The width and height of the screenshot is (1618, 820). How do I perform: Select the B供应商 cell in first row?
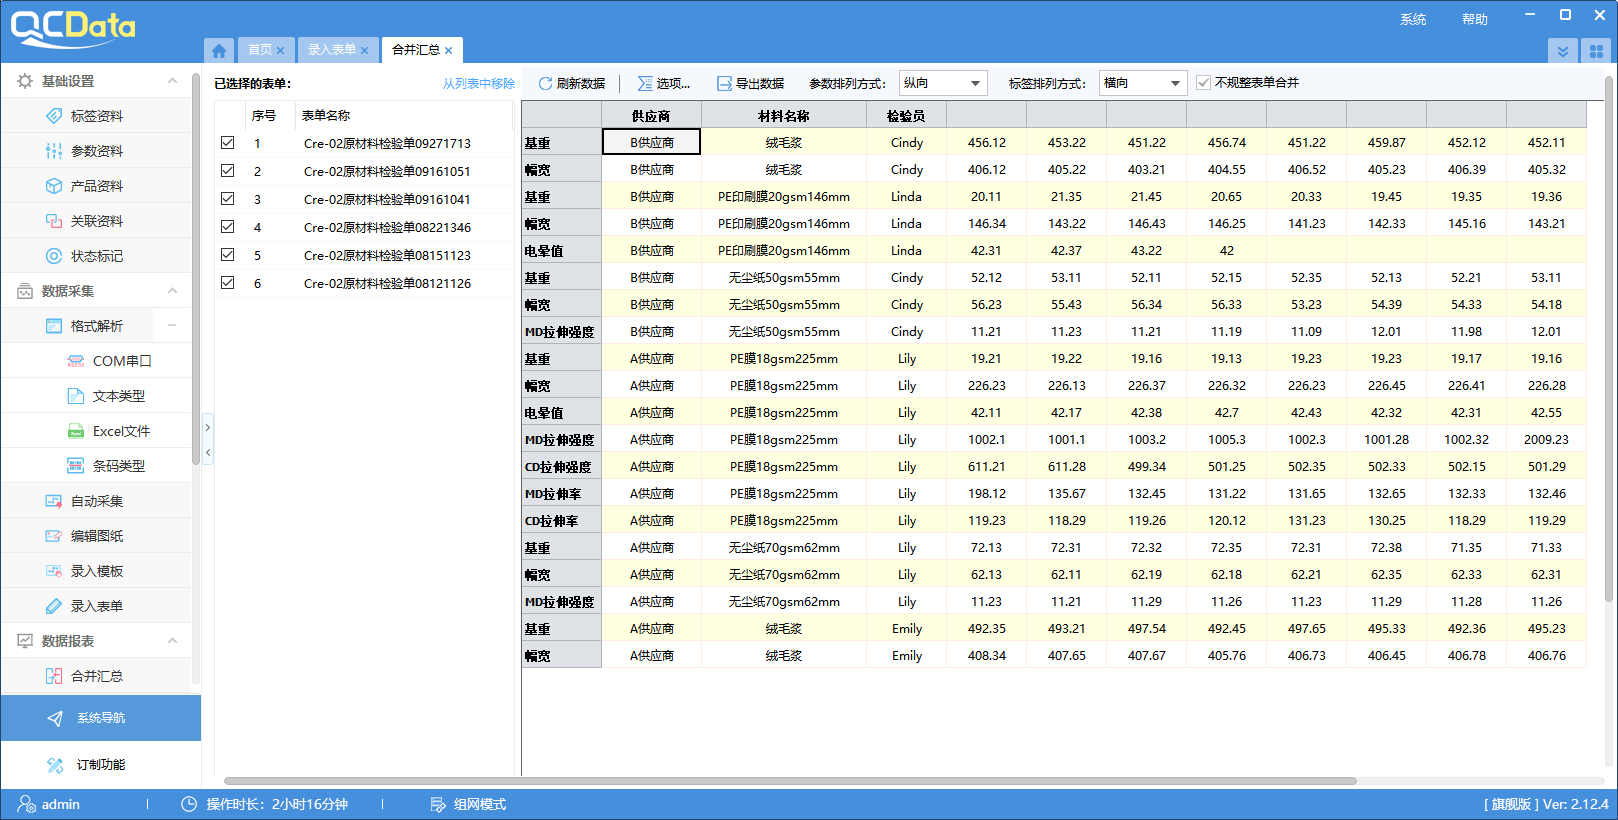pos(651,143)
